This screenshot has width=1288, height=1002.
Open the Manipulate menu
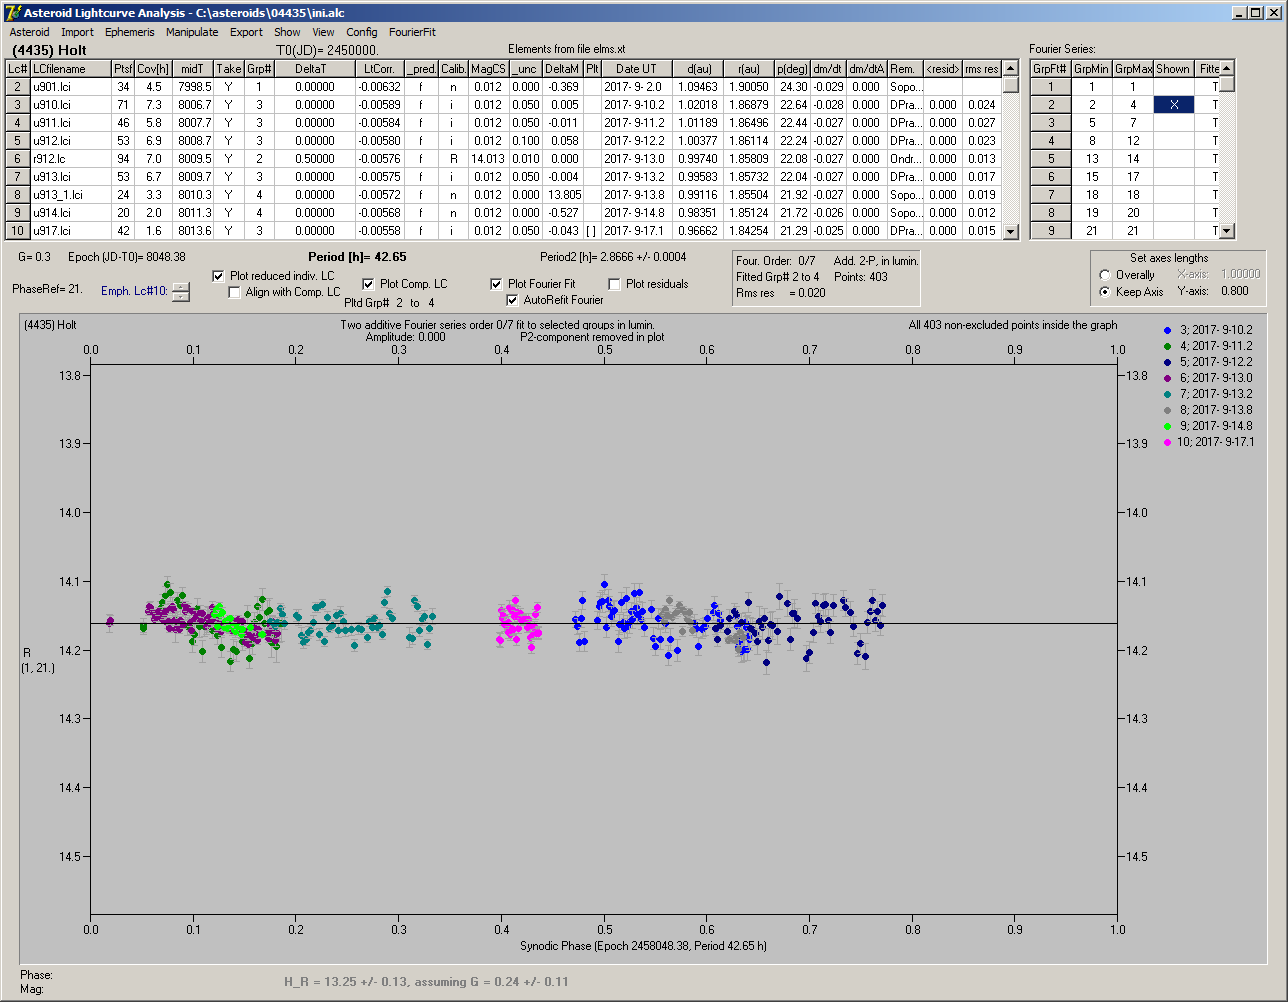pyautogui.click(x=192, y=32)
